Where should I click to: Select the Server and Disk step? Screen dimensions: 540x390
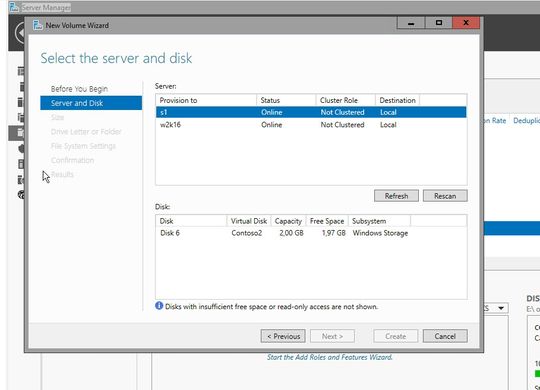tap(91, 103)
